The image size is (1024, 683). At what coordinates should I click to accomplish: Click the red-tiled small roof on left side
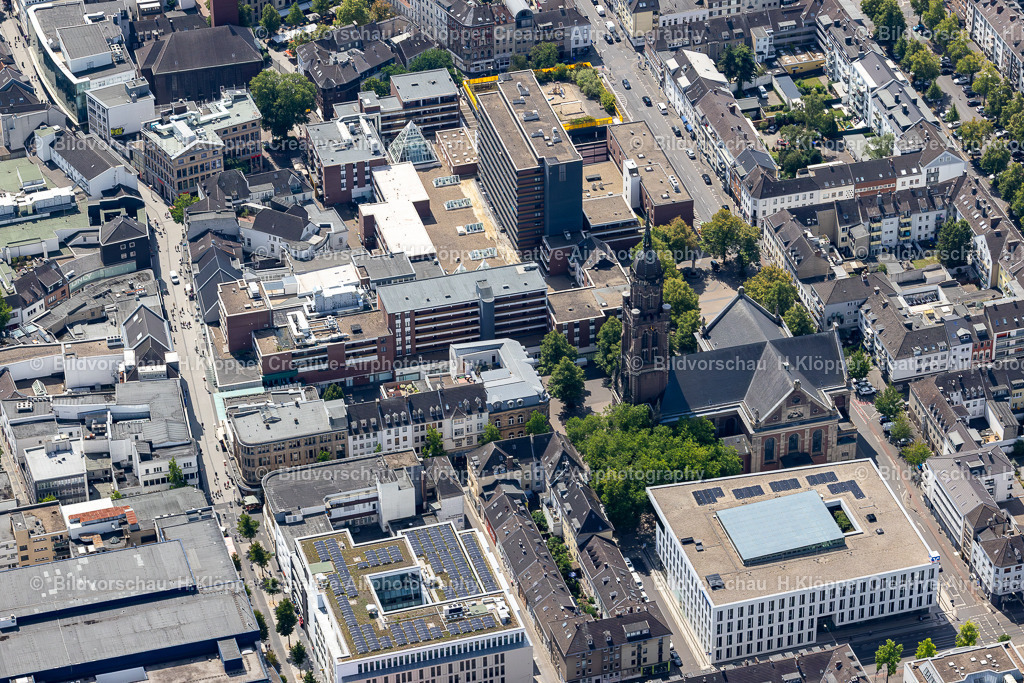[103, 516]
